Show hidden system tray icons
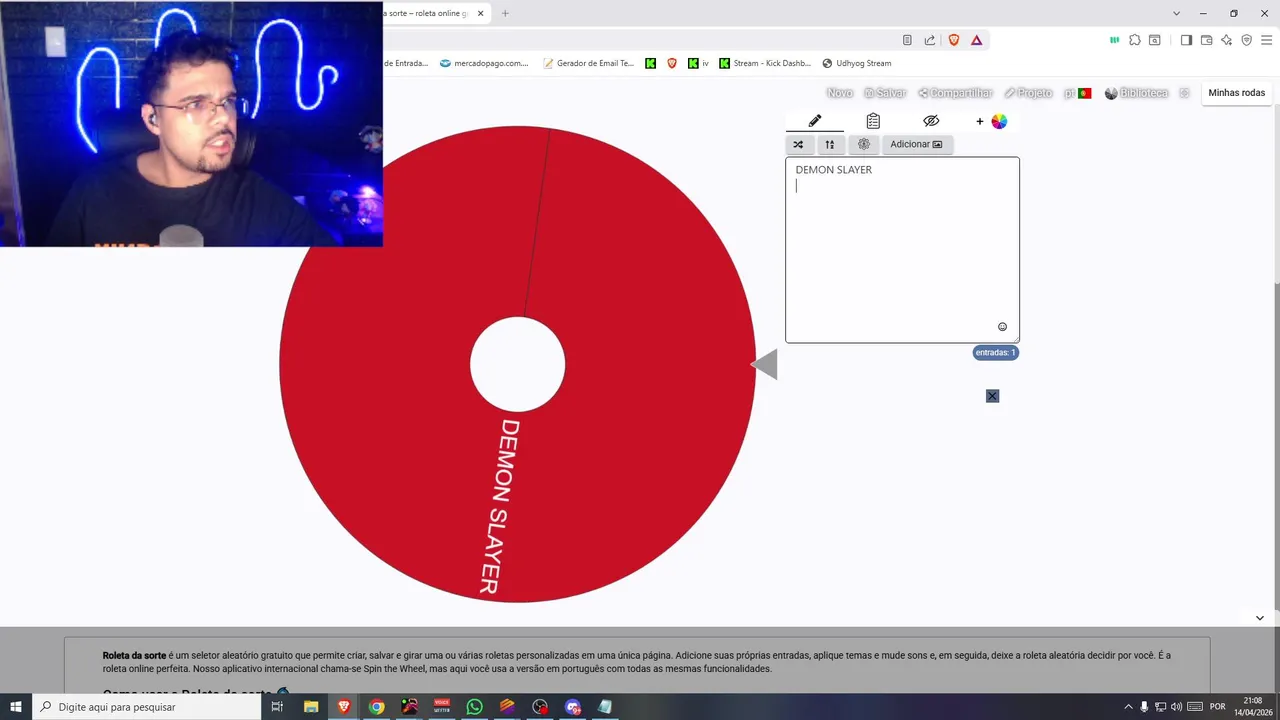 (x=1129, y=707)
